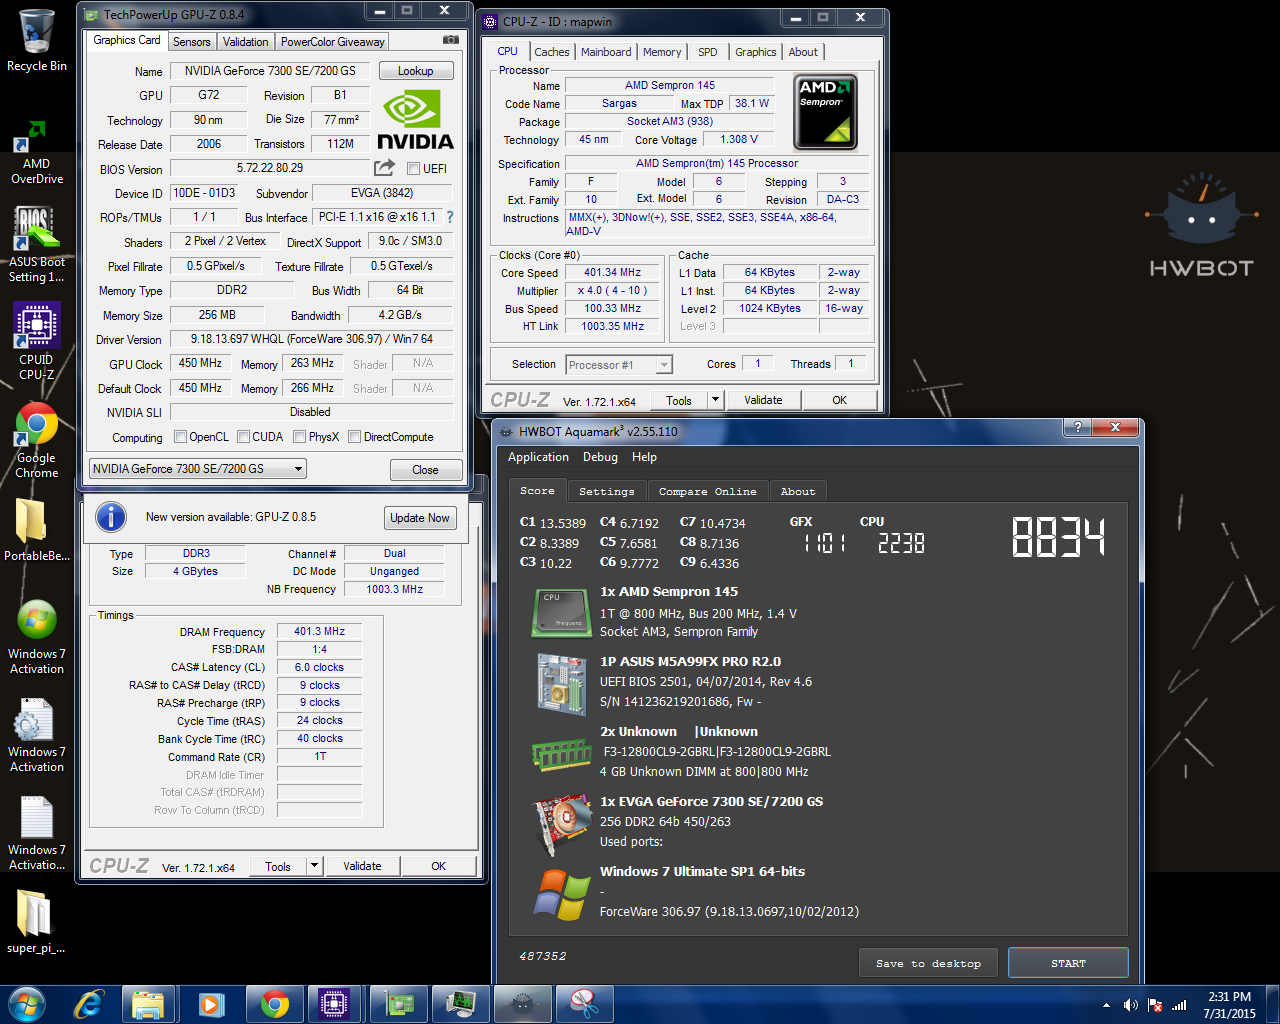Viewport: 1280px width, 1024px height.
Task: Click Save to desktop in Aquamark
Action: (x=928, y=963)
